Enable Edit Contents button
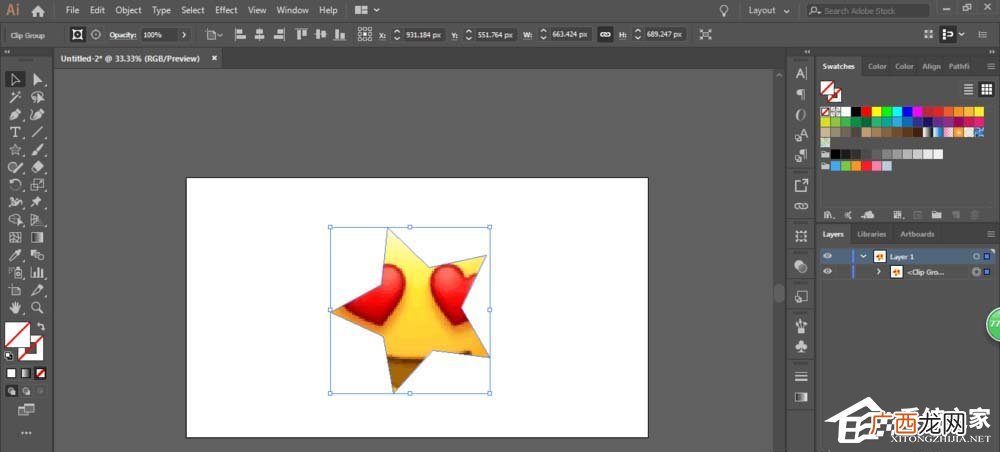Image resolution: width=1000 pixels, height=452 pixels. [x=96, y=35]
